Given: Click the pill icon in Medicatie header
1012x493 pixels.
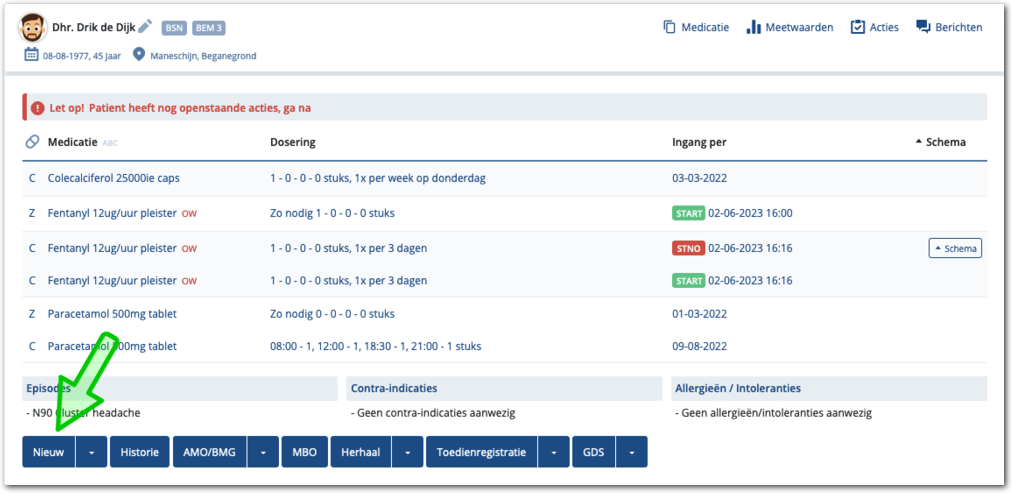Looking at the screenshot, I should [x=32, y=142].
